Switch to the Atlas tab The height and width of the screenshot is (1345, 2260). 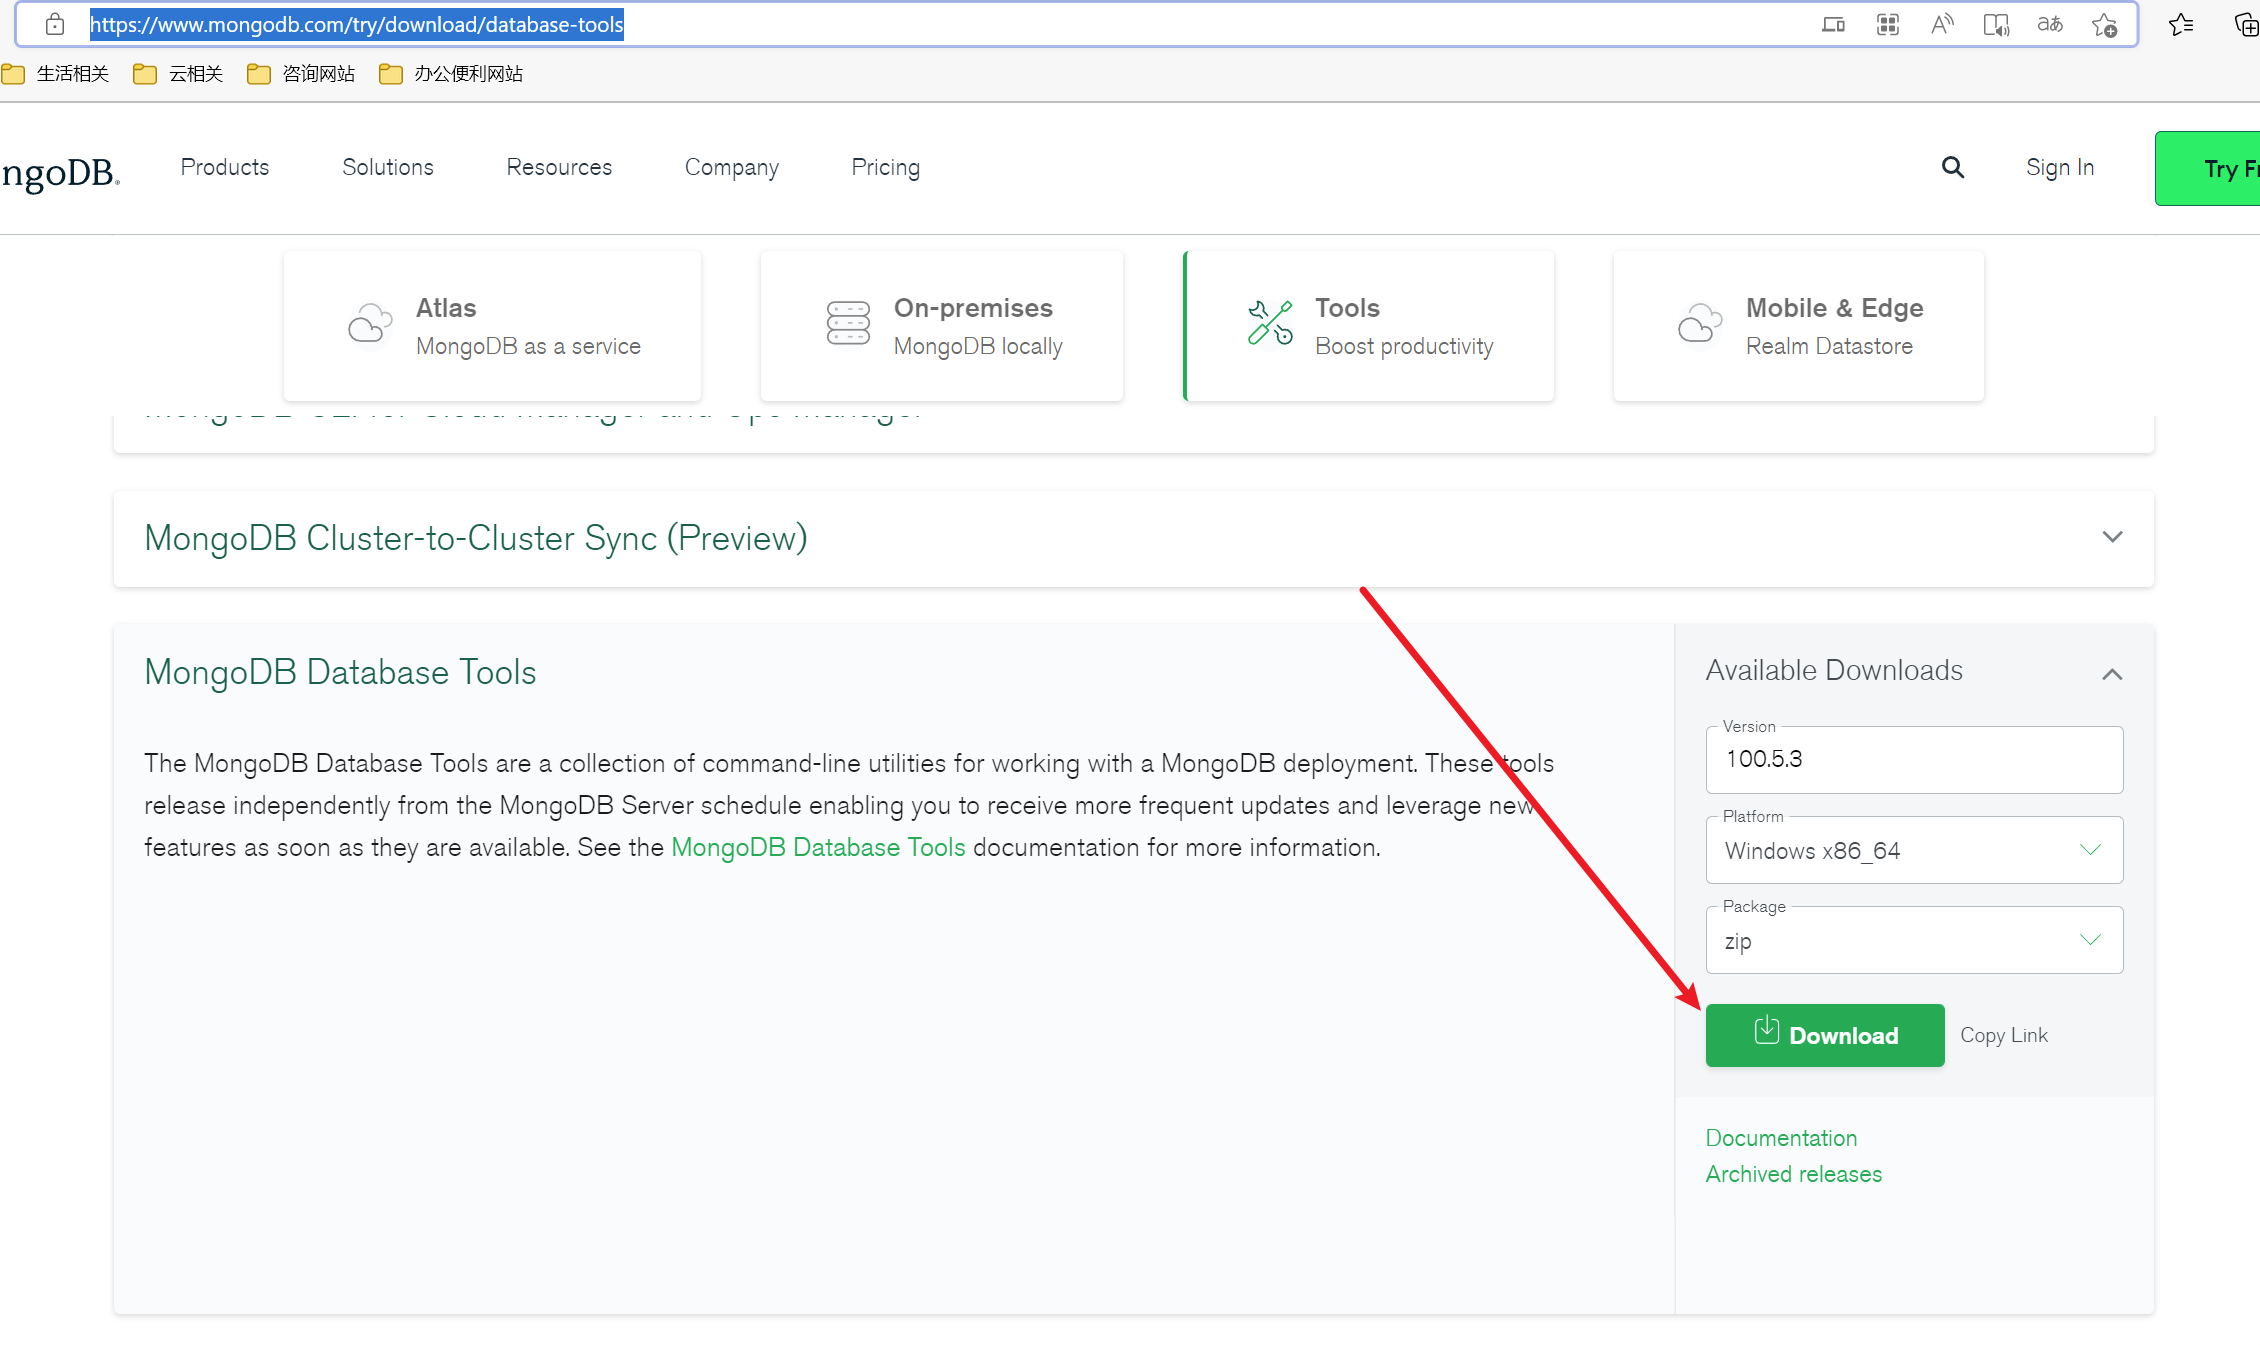pyautogui.click(x=492, y=326)
